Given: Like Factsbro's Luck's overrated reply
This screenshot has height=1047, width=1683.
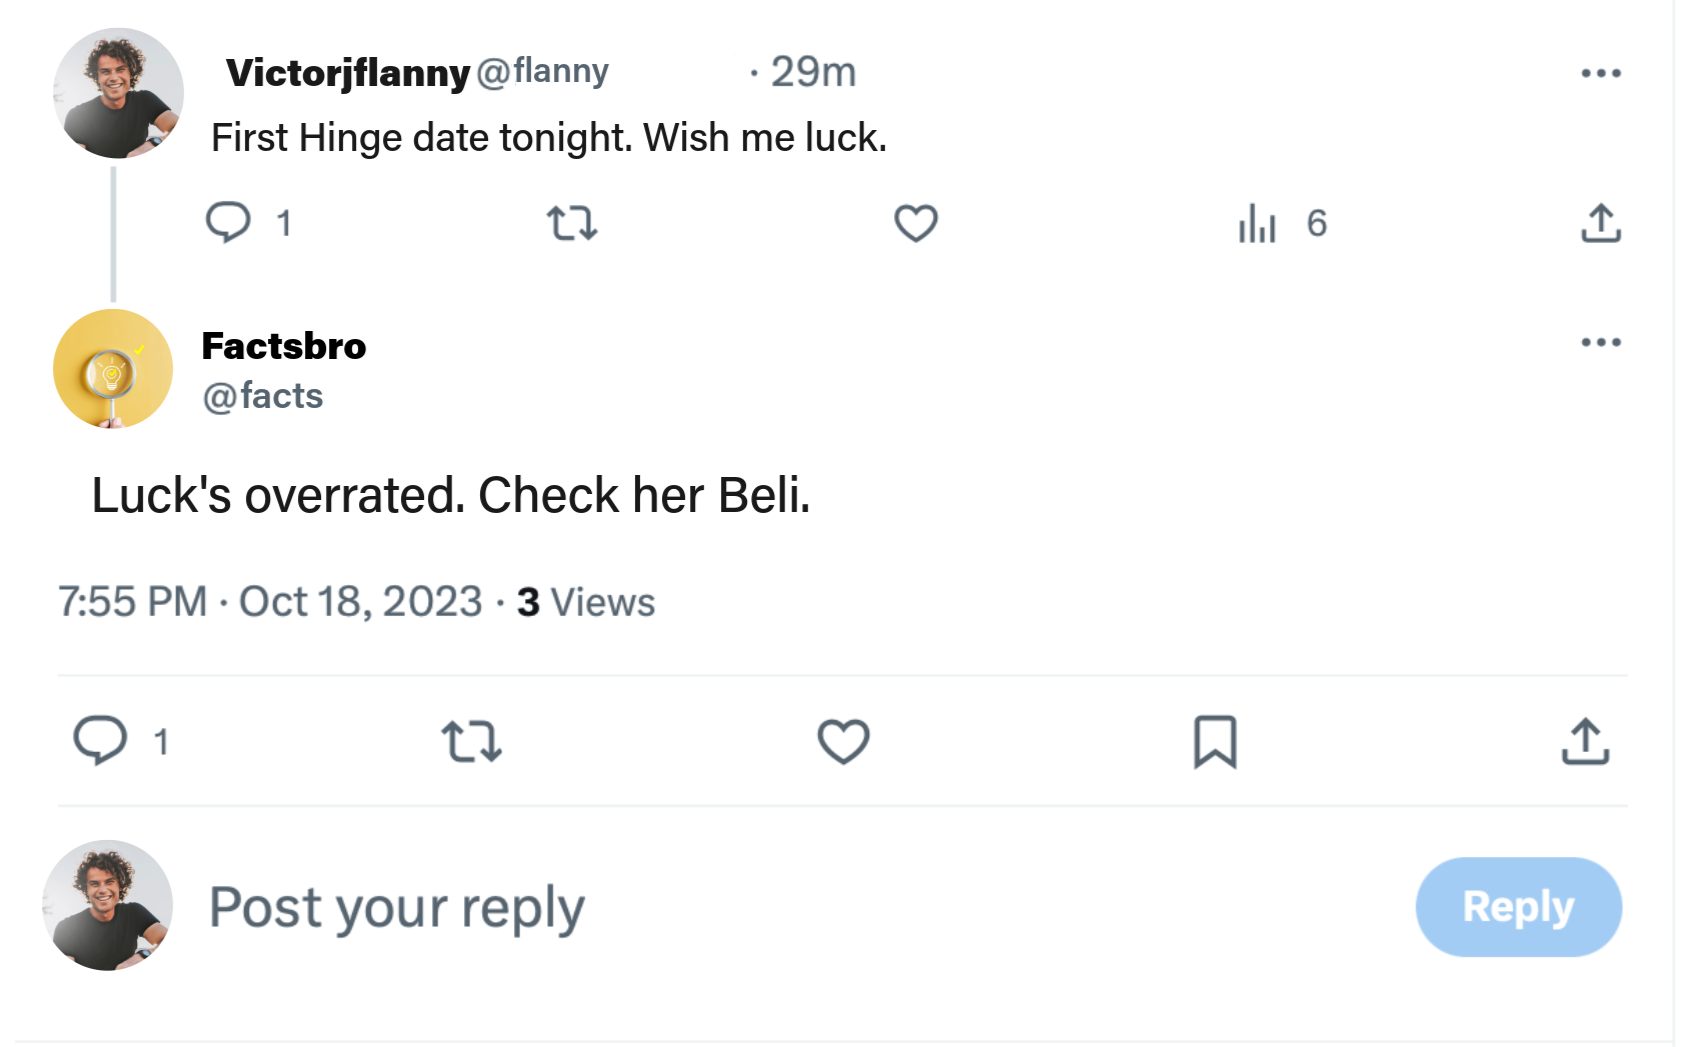Looking at the screenshot, I should 843,741.
